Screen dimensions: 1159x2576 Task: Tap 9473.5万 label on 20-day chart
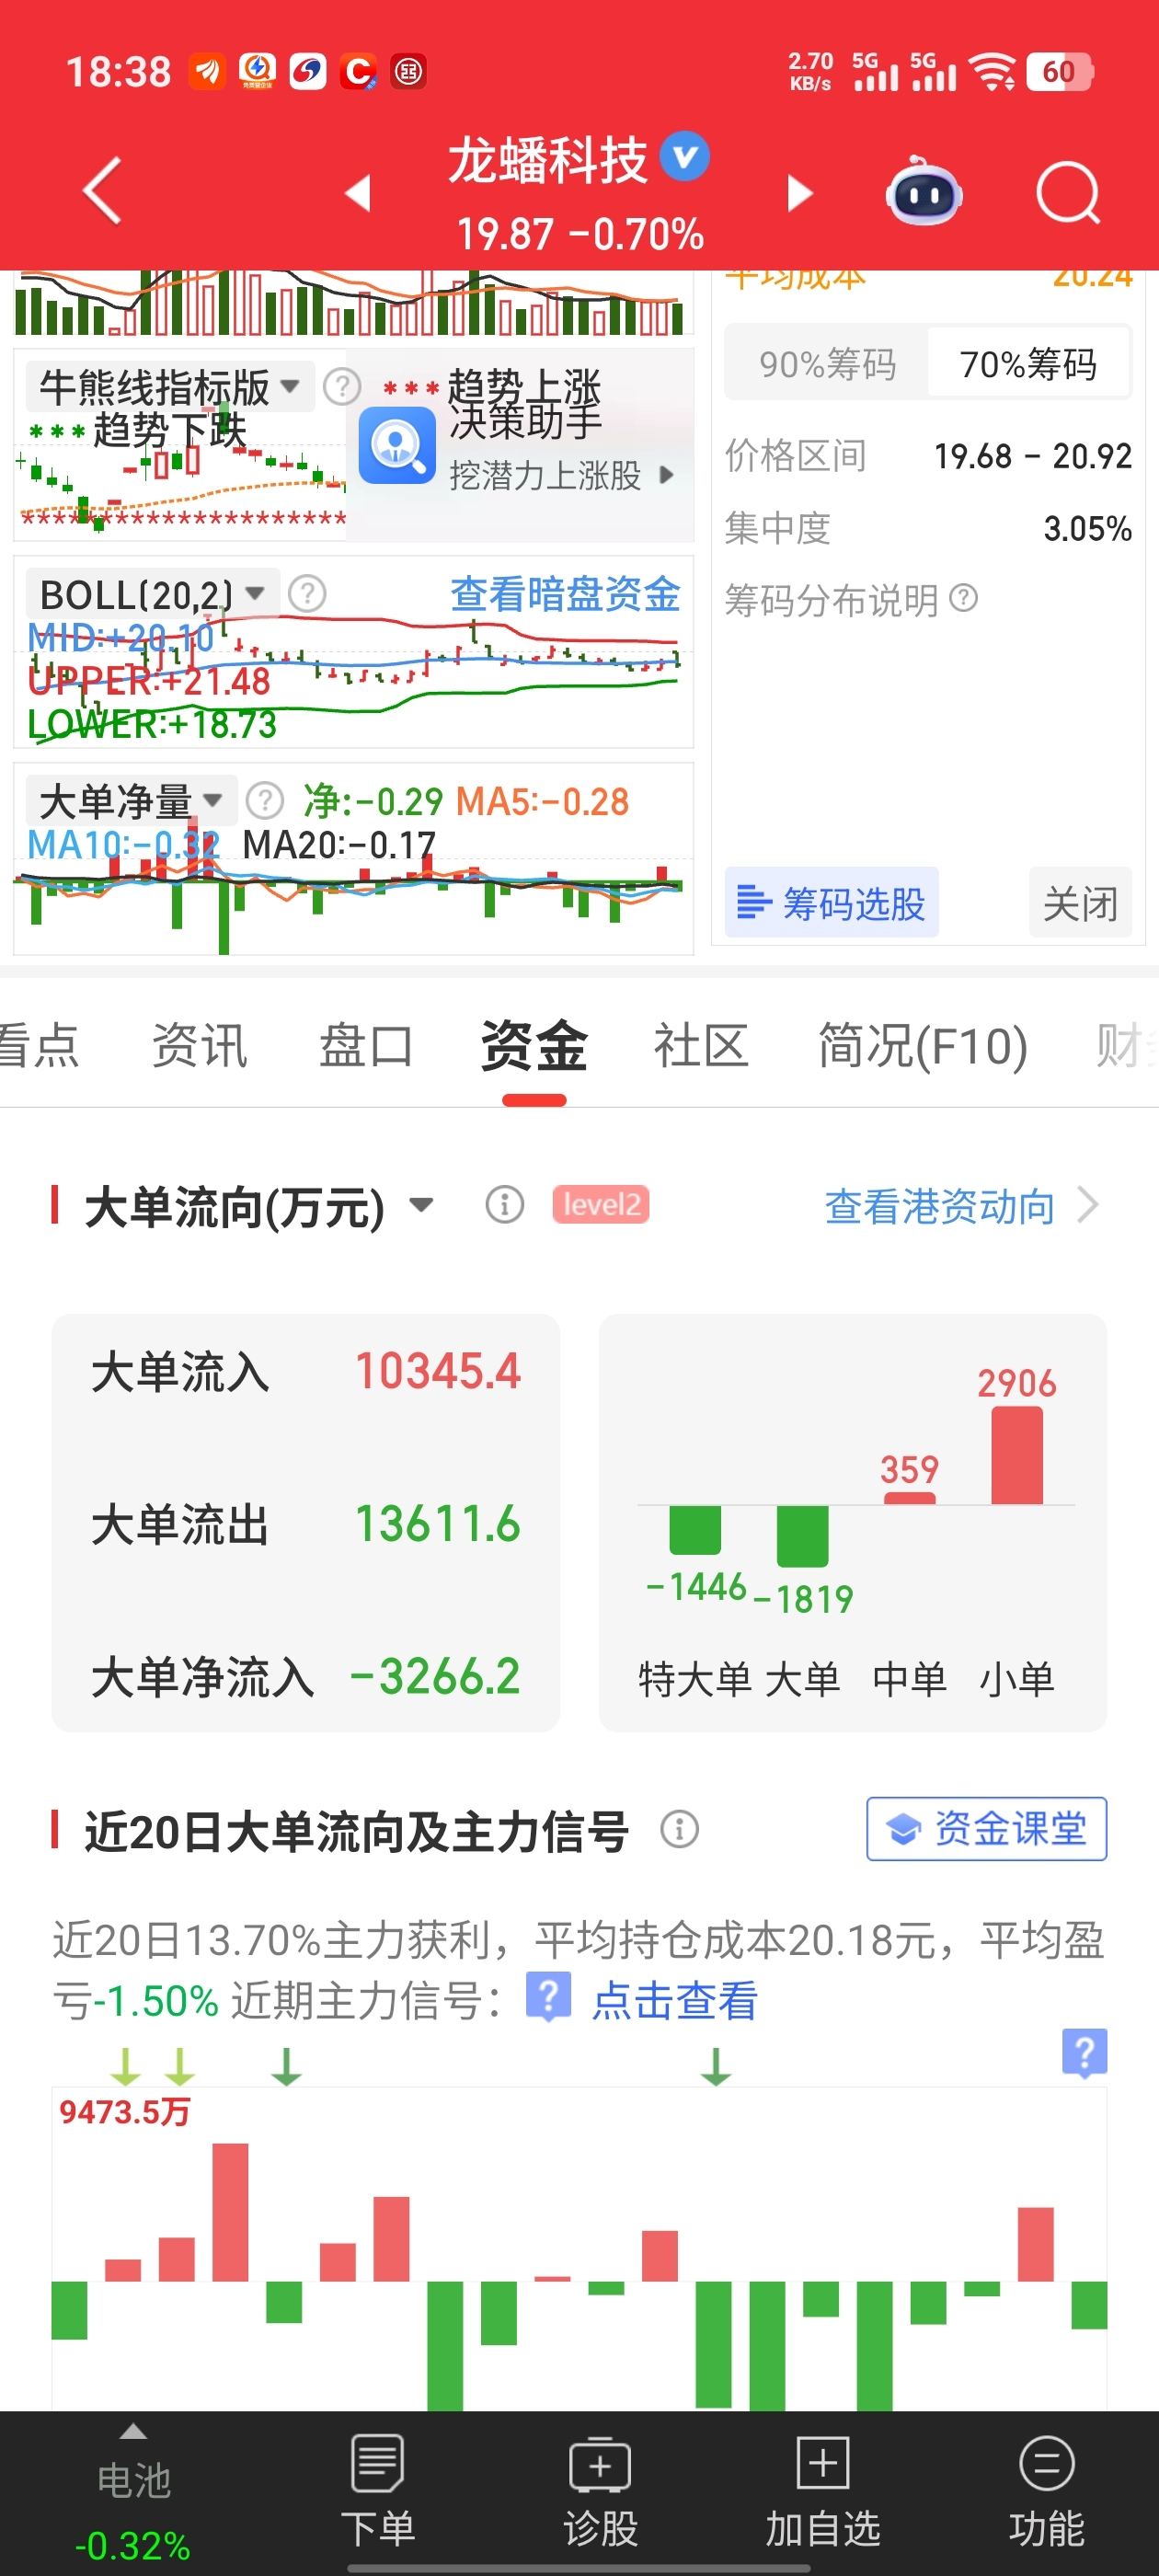pyautogui.click(x=124, y=2111)
